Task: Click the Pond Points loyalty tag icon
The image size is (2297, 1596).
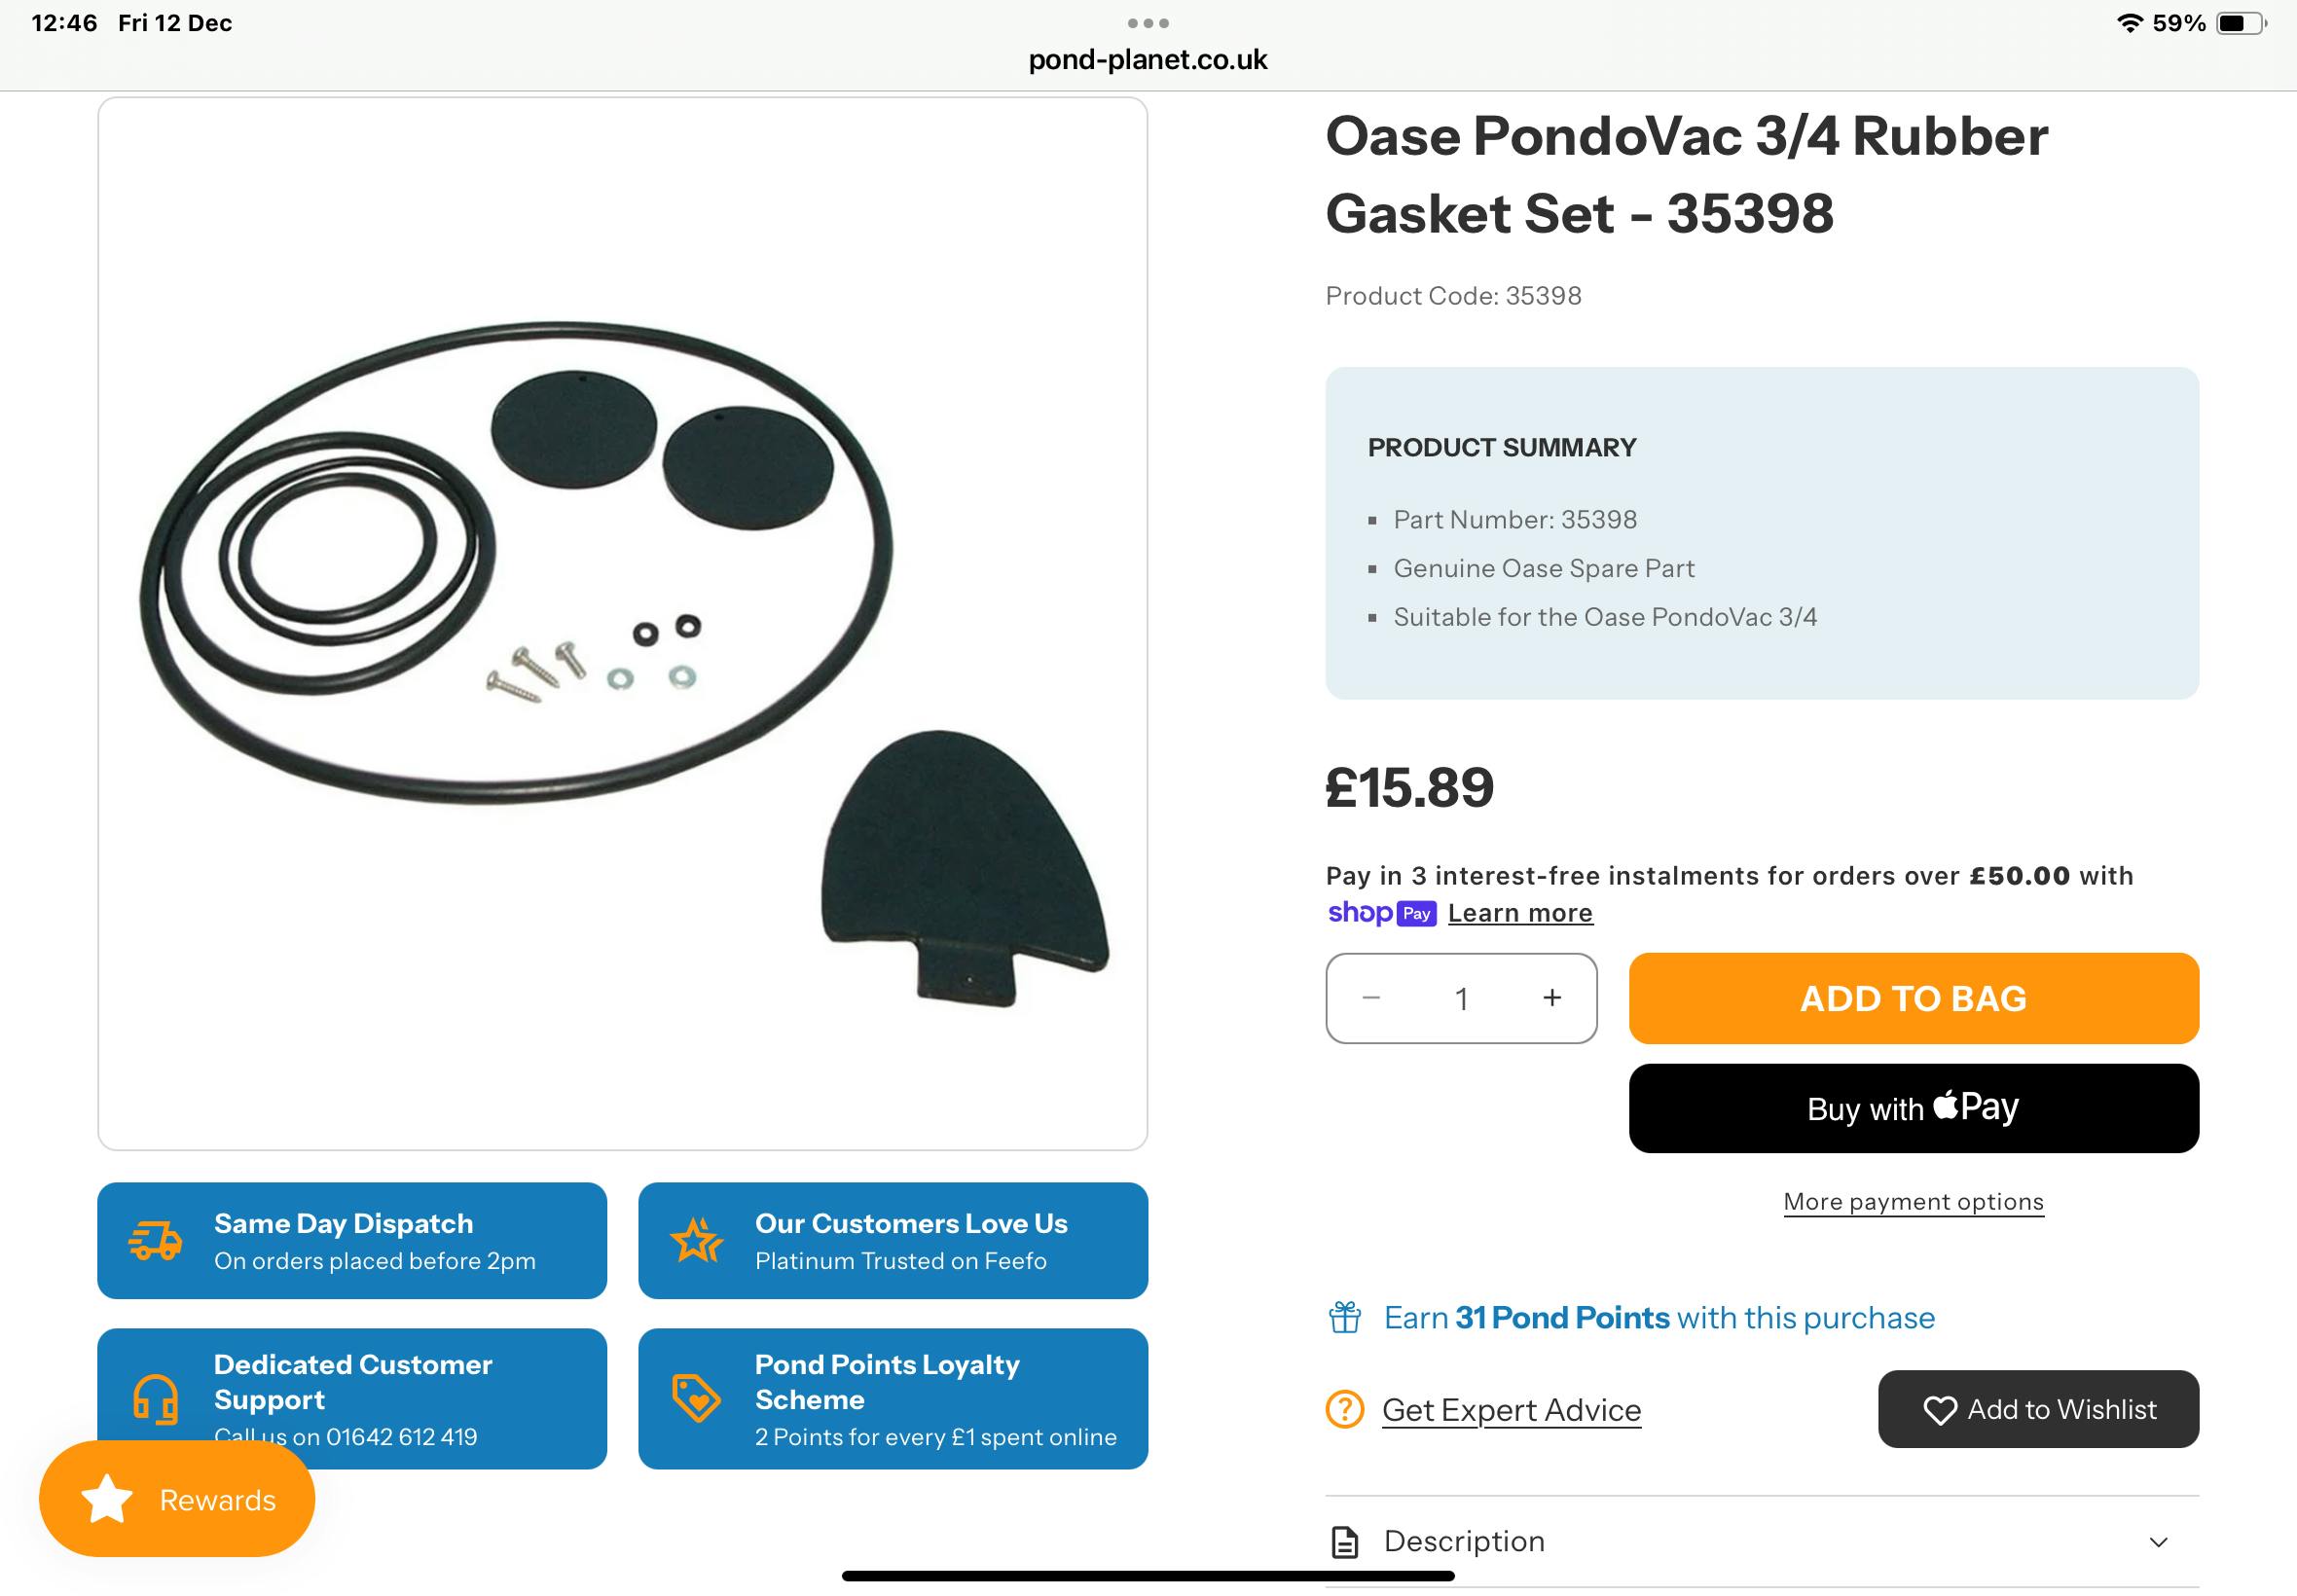Action: pos(696,1398)
